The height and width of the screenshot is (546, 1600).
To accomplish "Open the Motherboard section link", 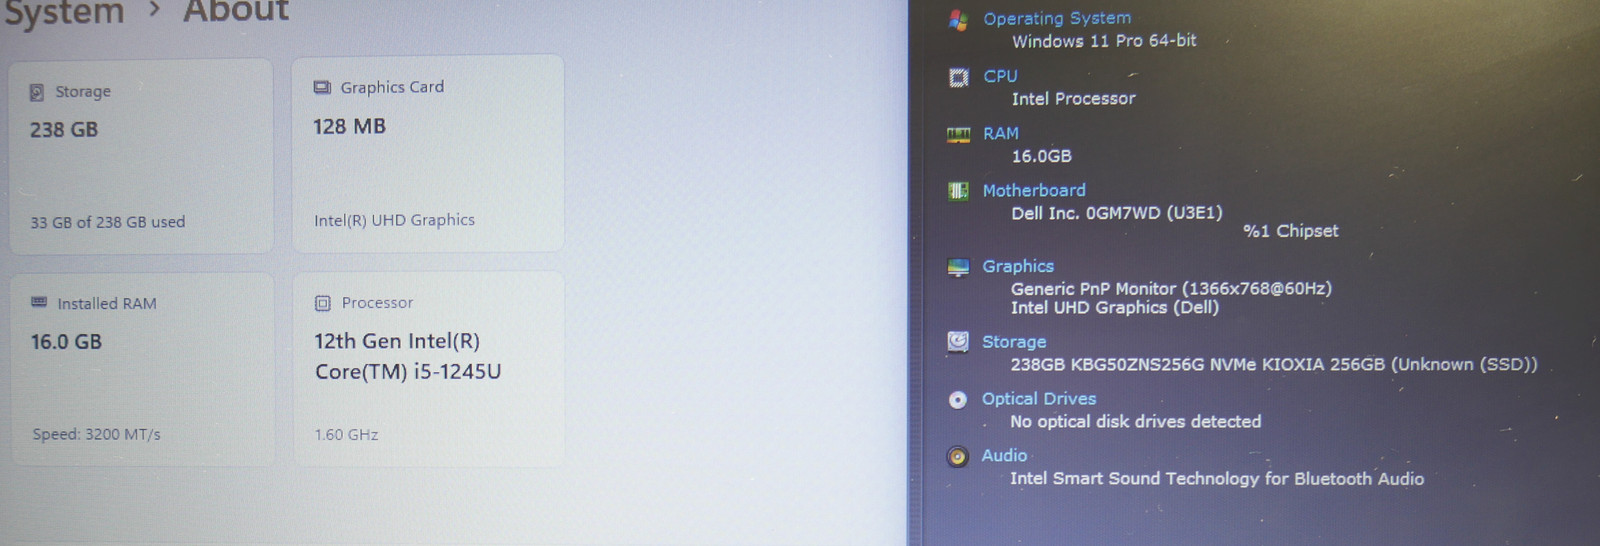I will [x=1033, y=190].
